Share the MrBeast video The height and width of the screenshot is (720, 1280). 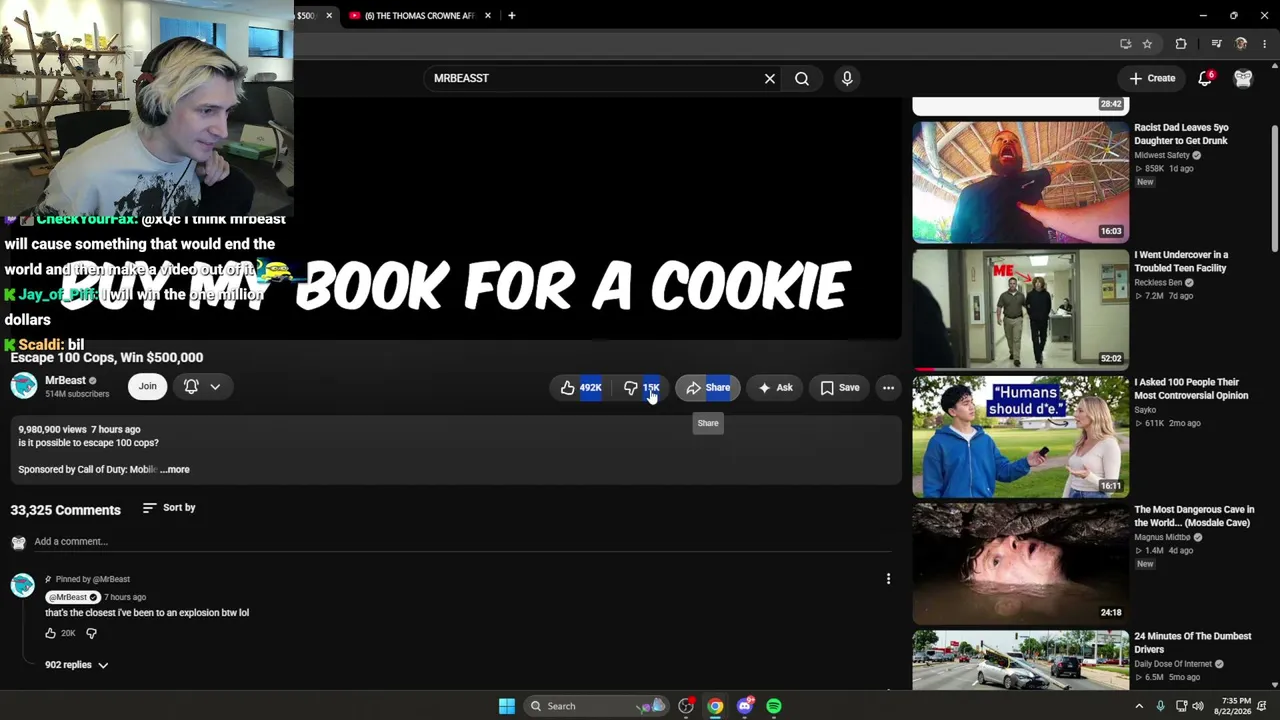708,387
